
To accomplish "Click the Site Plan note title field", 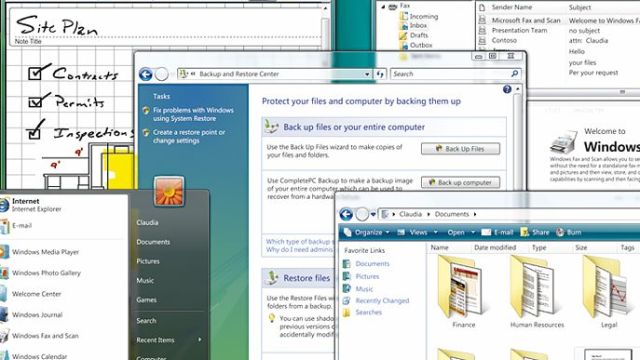I will 165,26.
